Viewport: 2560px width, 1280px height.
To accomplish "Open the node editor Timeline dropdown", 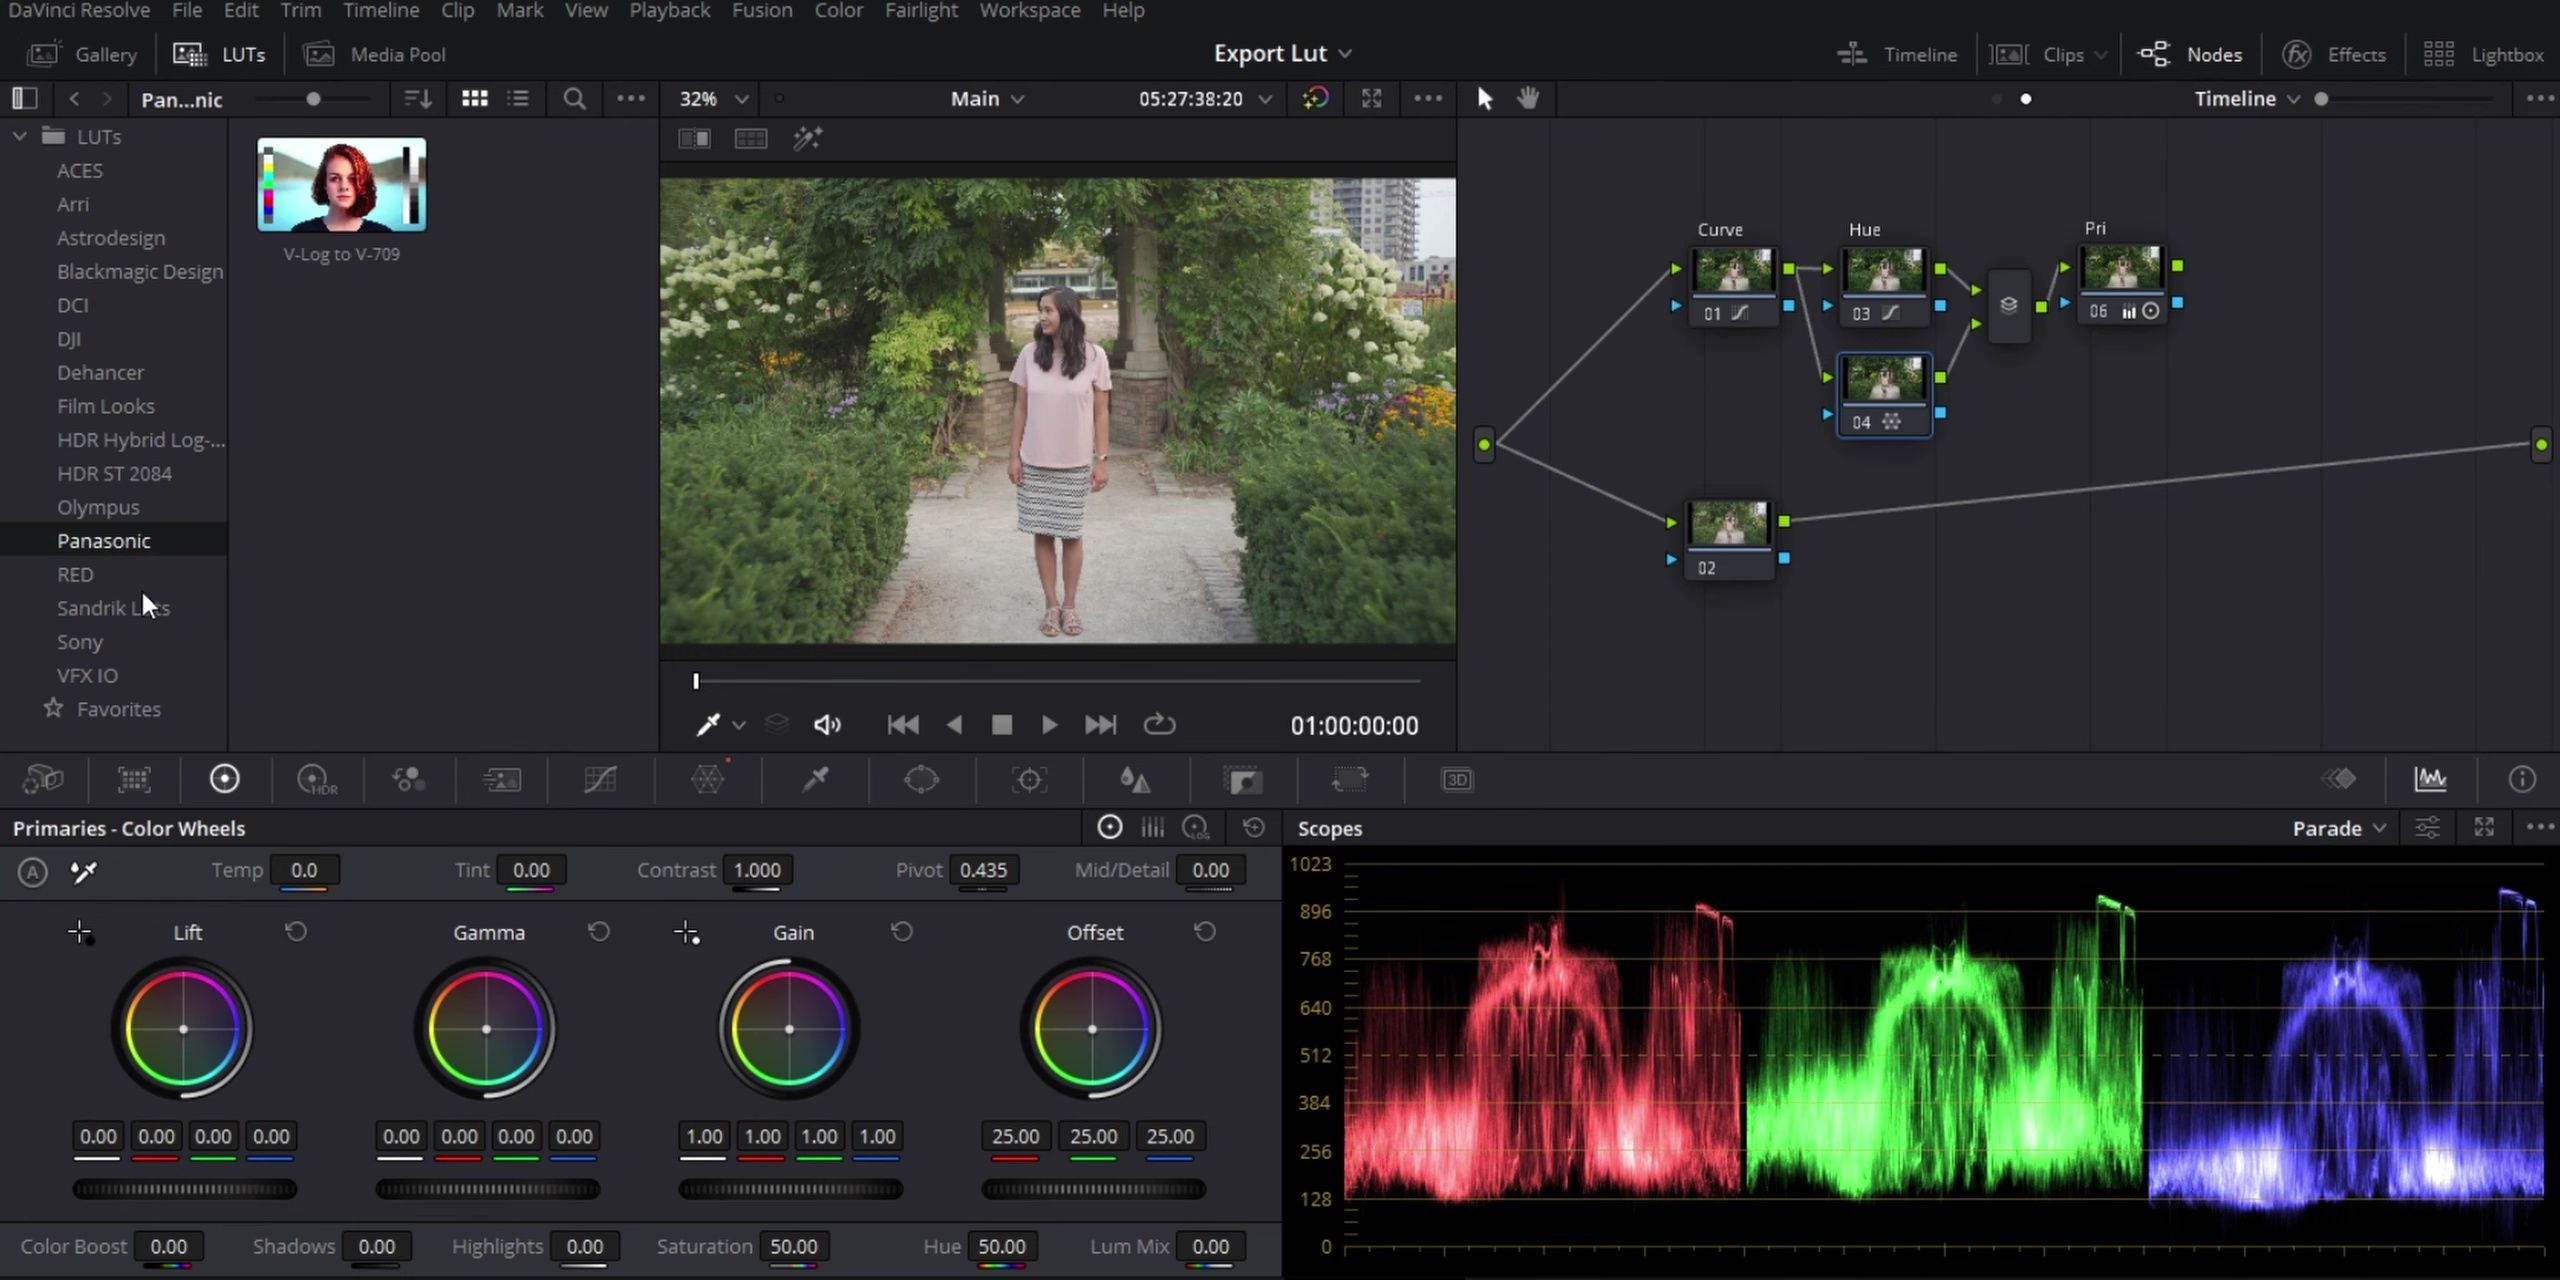I will (x=2247, y=98).
